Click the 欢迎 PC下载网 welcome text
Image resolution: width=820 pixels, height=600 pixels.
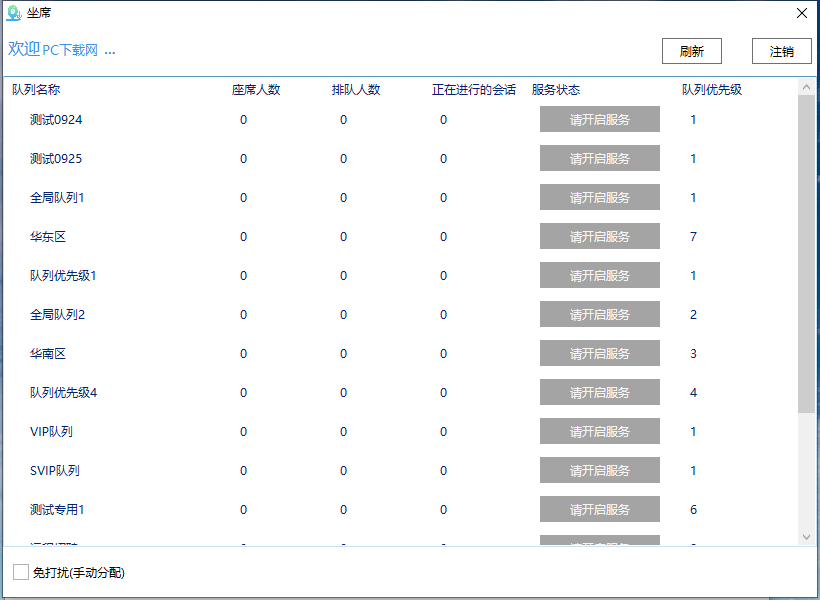[62, 49]
